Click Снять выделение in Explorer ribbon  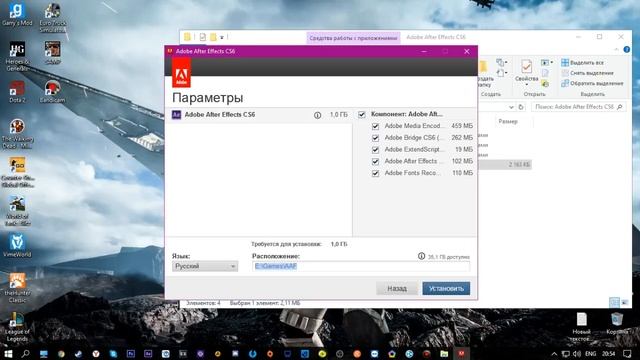587,73
